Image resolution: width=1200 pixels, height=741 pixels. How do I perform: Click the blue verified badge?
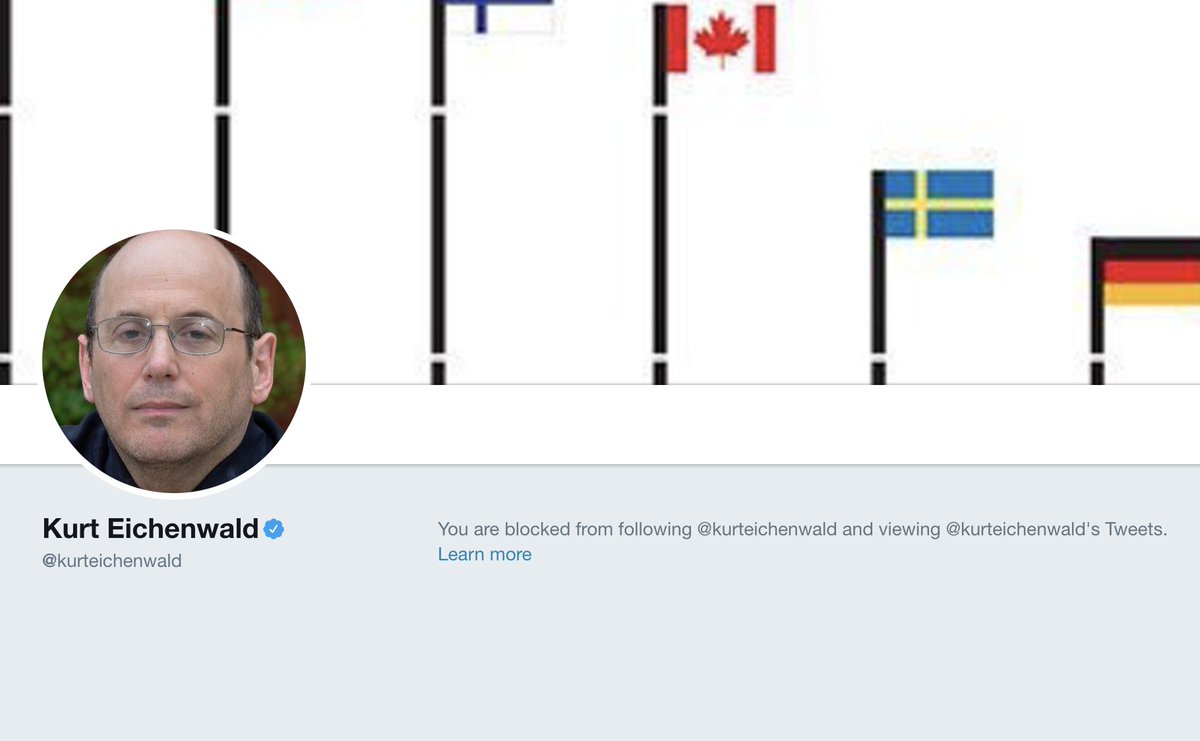[x=274, y=529]
